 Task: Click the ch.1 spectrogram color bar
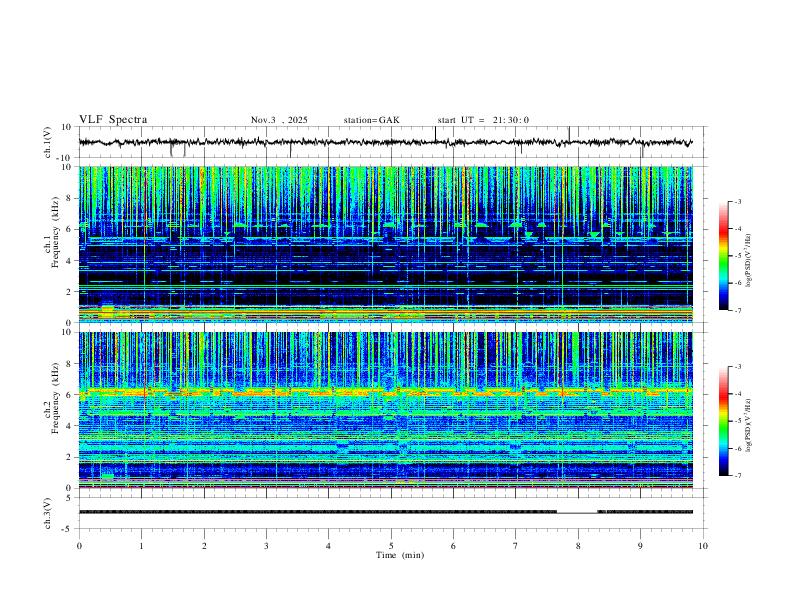pos(723,256)
